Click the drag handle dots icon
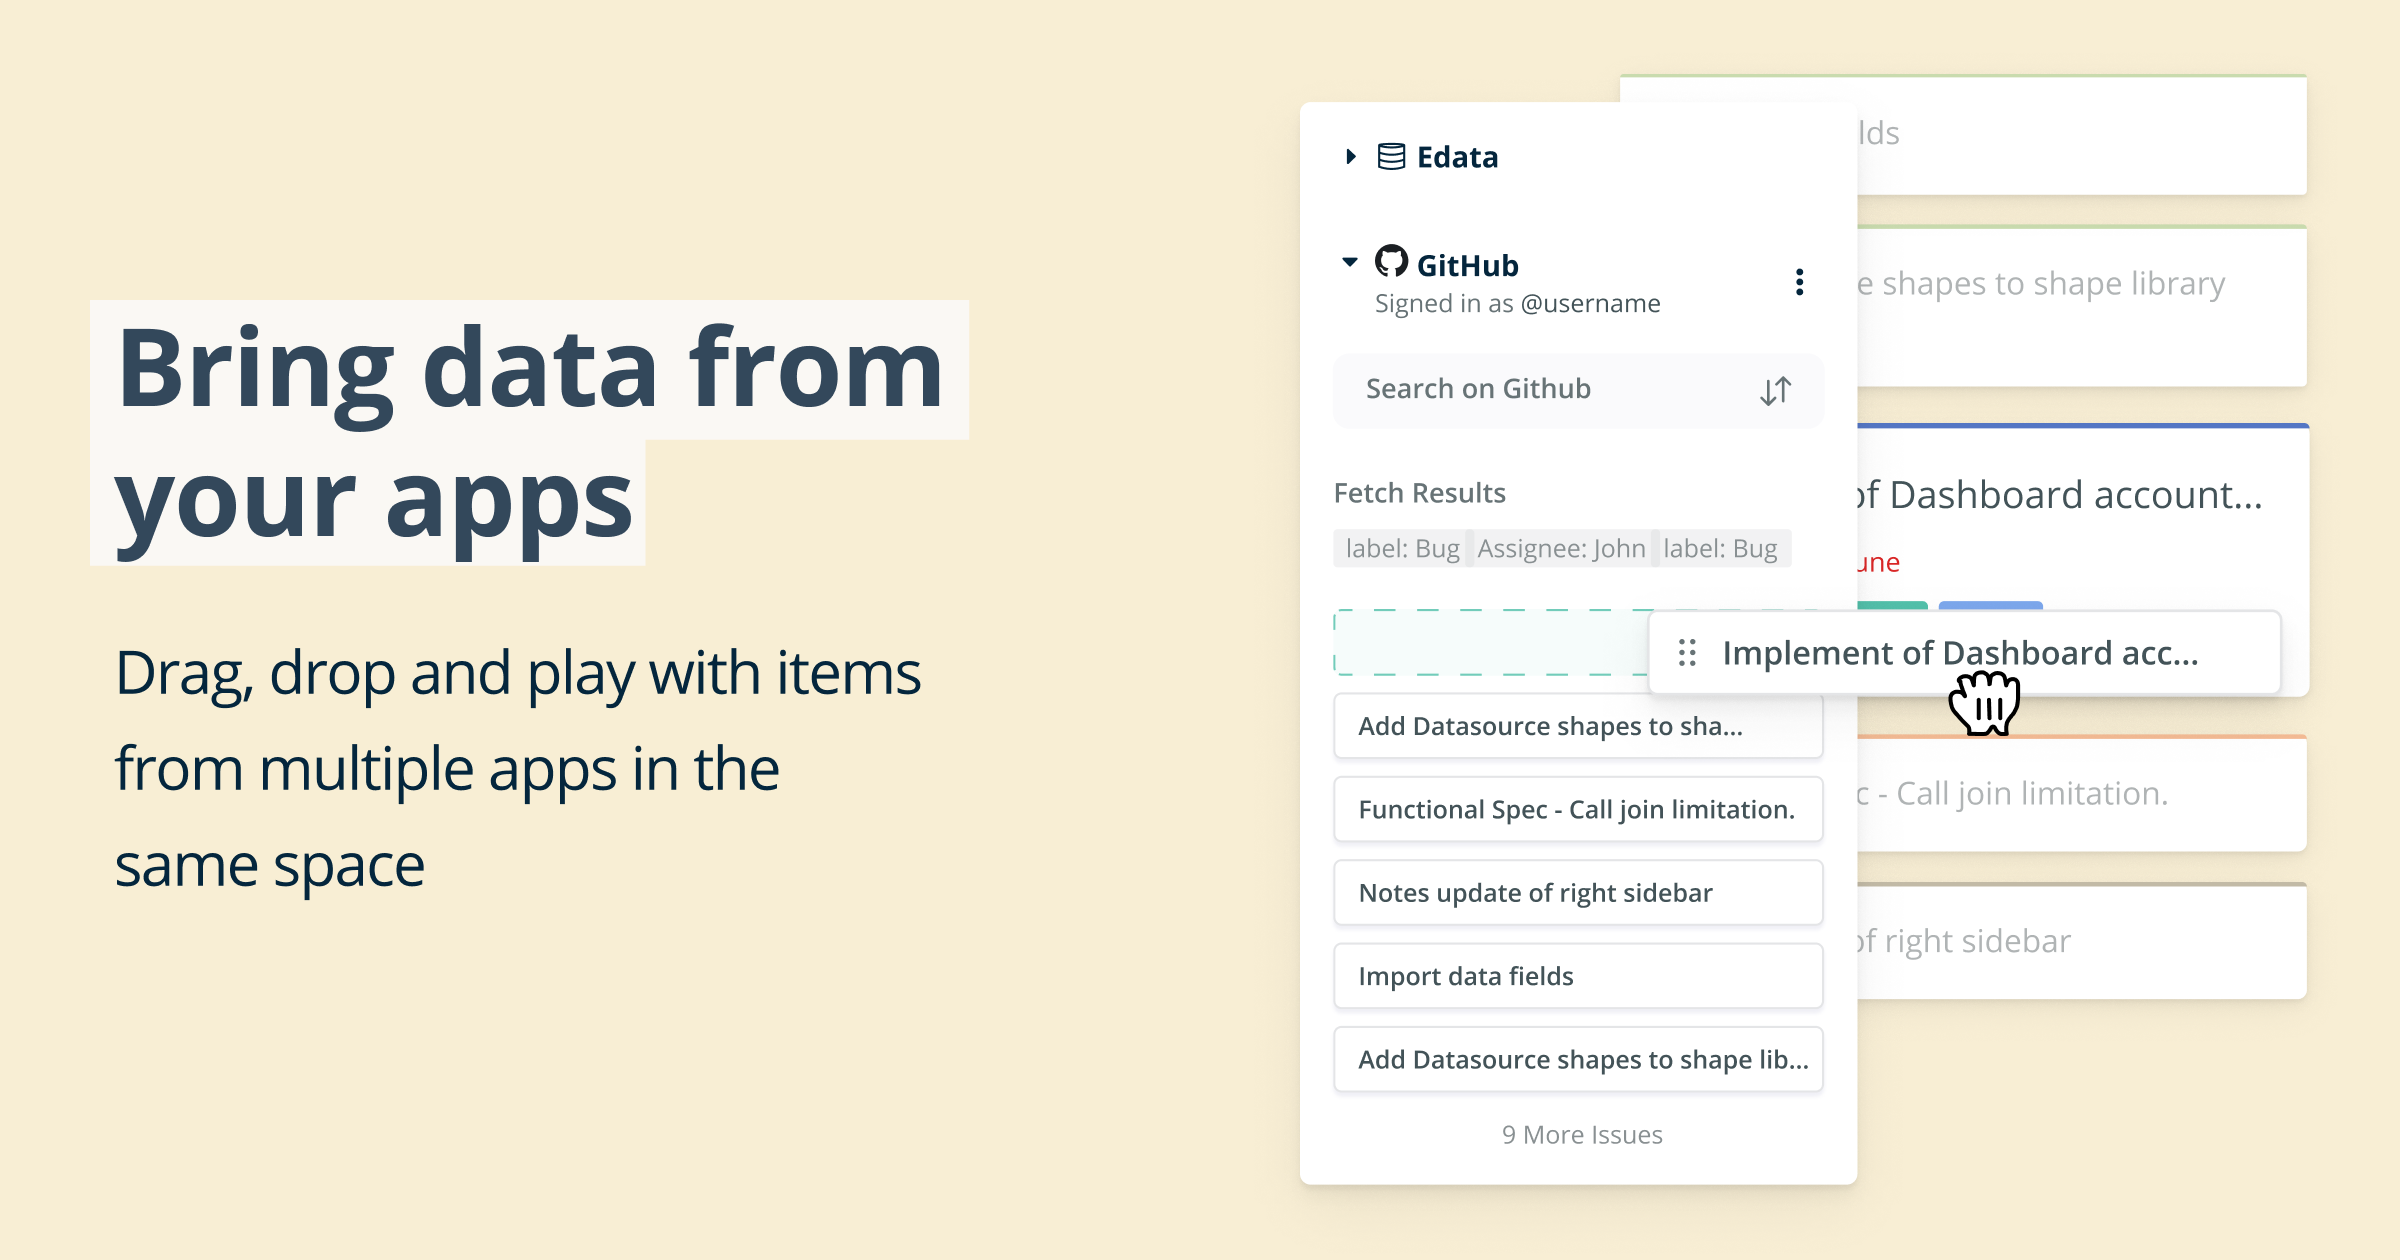 1688,653
